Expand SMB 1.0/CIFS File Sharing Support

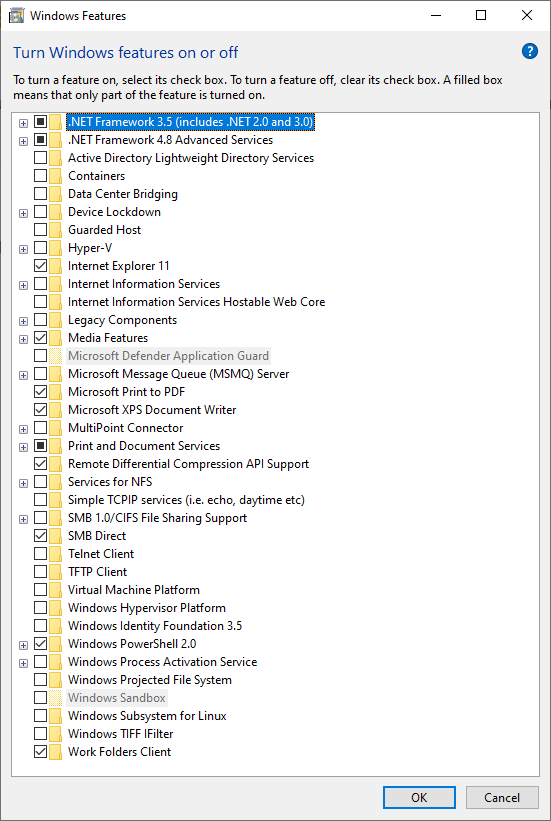pos(23,519)
